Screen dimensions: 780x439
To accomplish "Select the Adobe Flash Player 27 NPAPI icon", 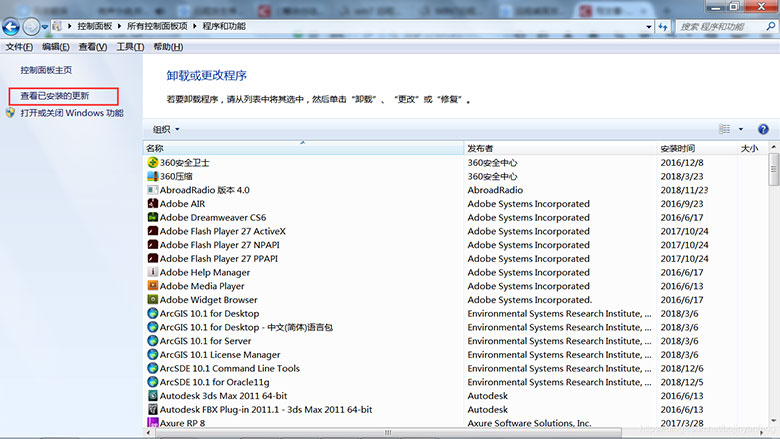I will coord(153,245).
